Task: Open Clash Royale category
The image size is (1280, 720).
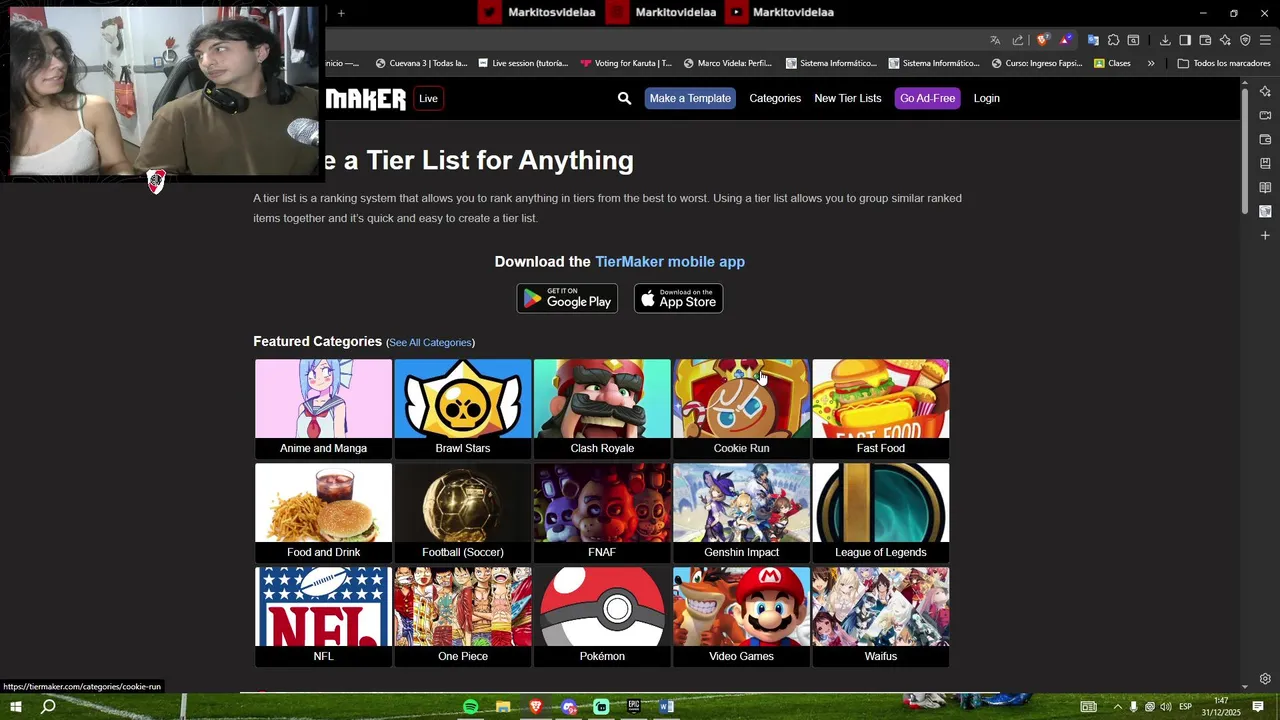Action: (x=602, y=408)
